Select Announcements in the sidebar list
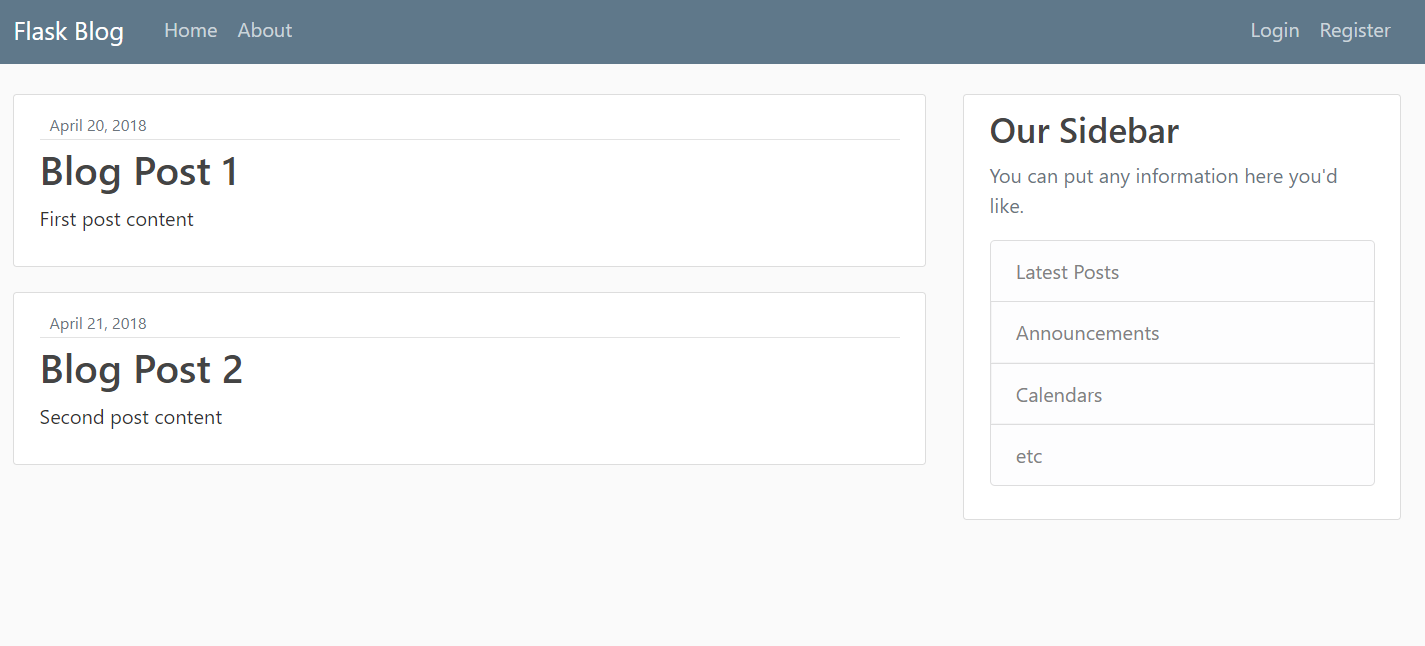The width and height of the screenshot is (1425, 646). (1087, 334)
